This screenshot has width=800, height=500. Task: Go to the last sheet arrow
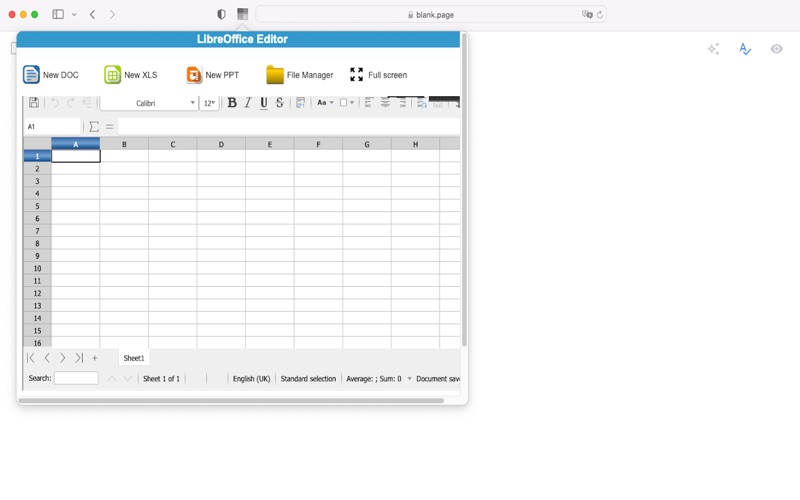coord(79,358)
